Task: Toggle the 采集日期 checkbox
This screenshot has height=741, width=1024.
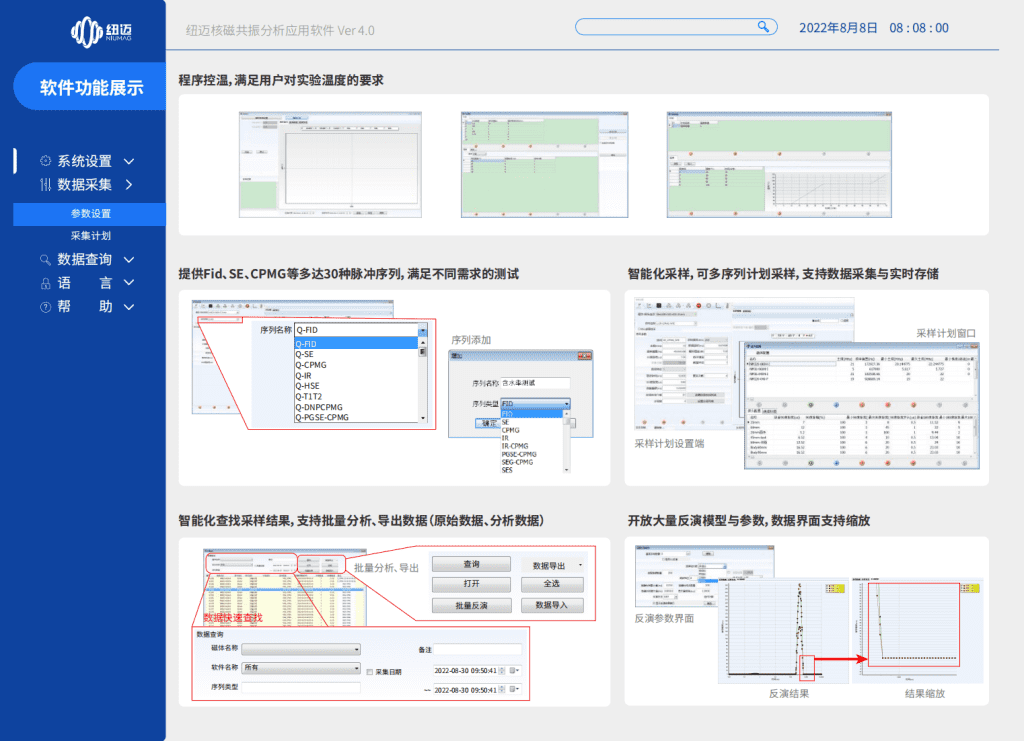Action: point(369,671)
